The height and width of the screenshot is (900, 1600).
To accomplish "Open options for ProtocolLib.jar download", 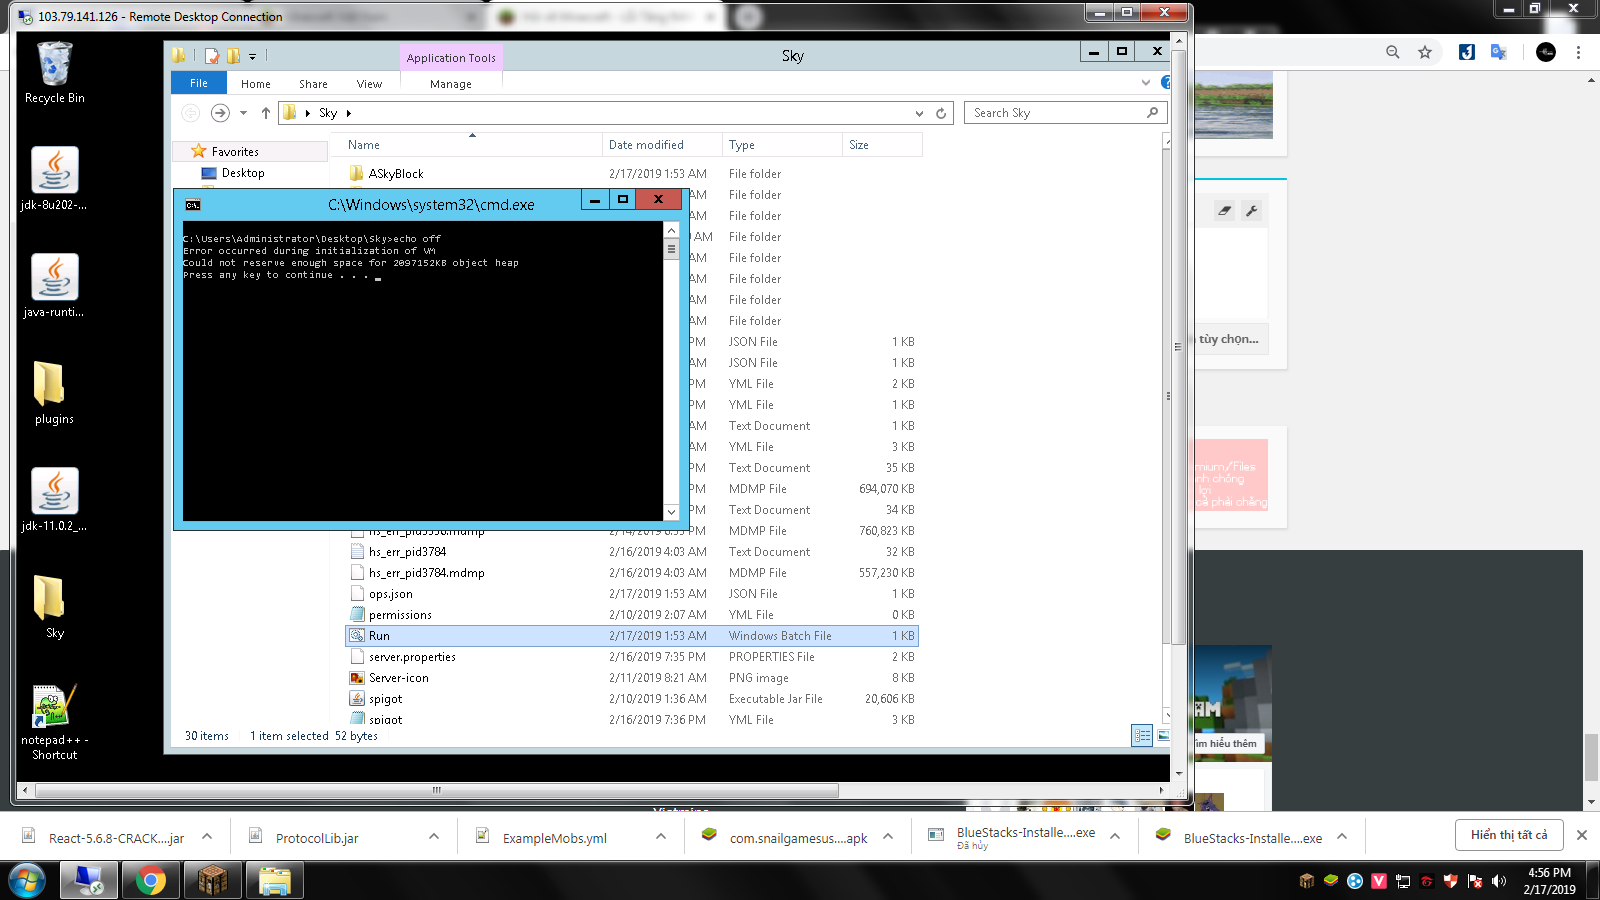I will tap(434, 837).
